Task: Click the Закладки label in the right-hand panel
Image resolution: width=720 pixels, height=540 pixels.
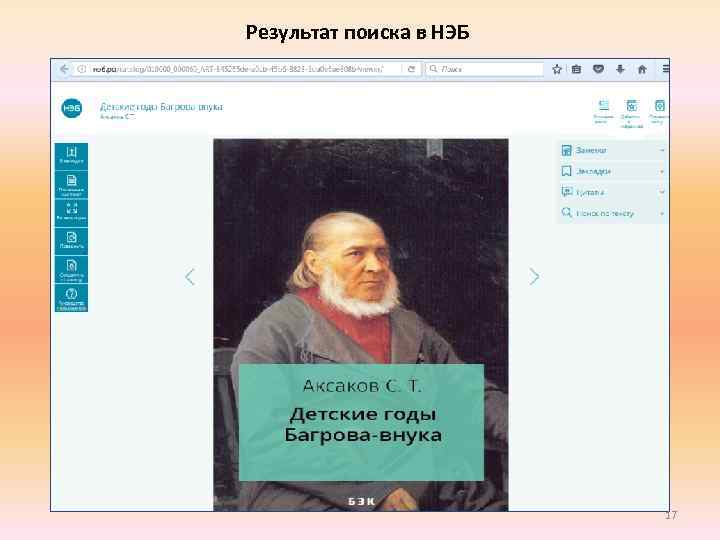Action: (x=593, y=171)
